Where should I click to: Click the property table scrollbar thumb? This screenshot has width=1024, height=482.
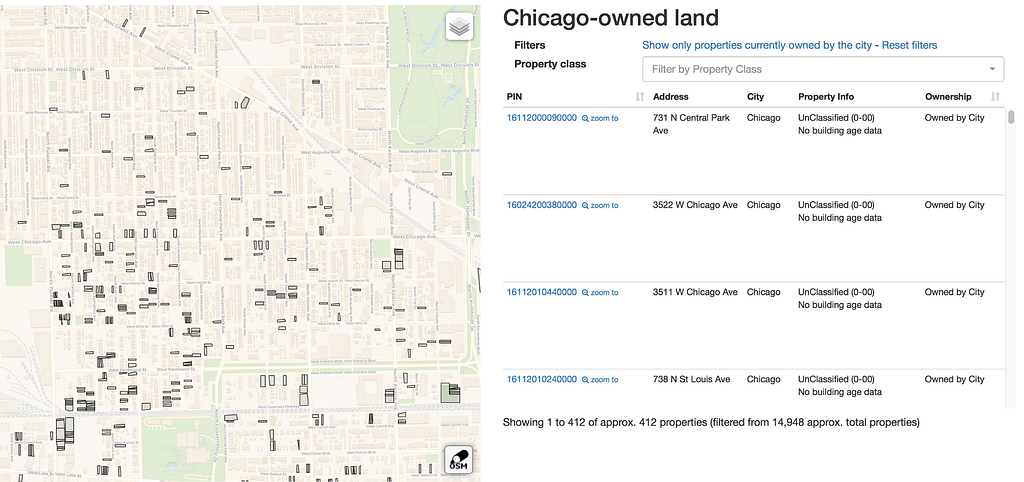coord(1011,117)
